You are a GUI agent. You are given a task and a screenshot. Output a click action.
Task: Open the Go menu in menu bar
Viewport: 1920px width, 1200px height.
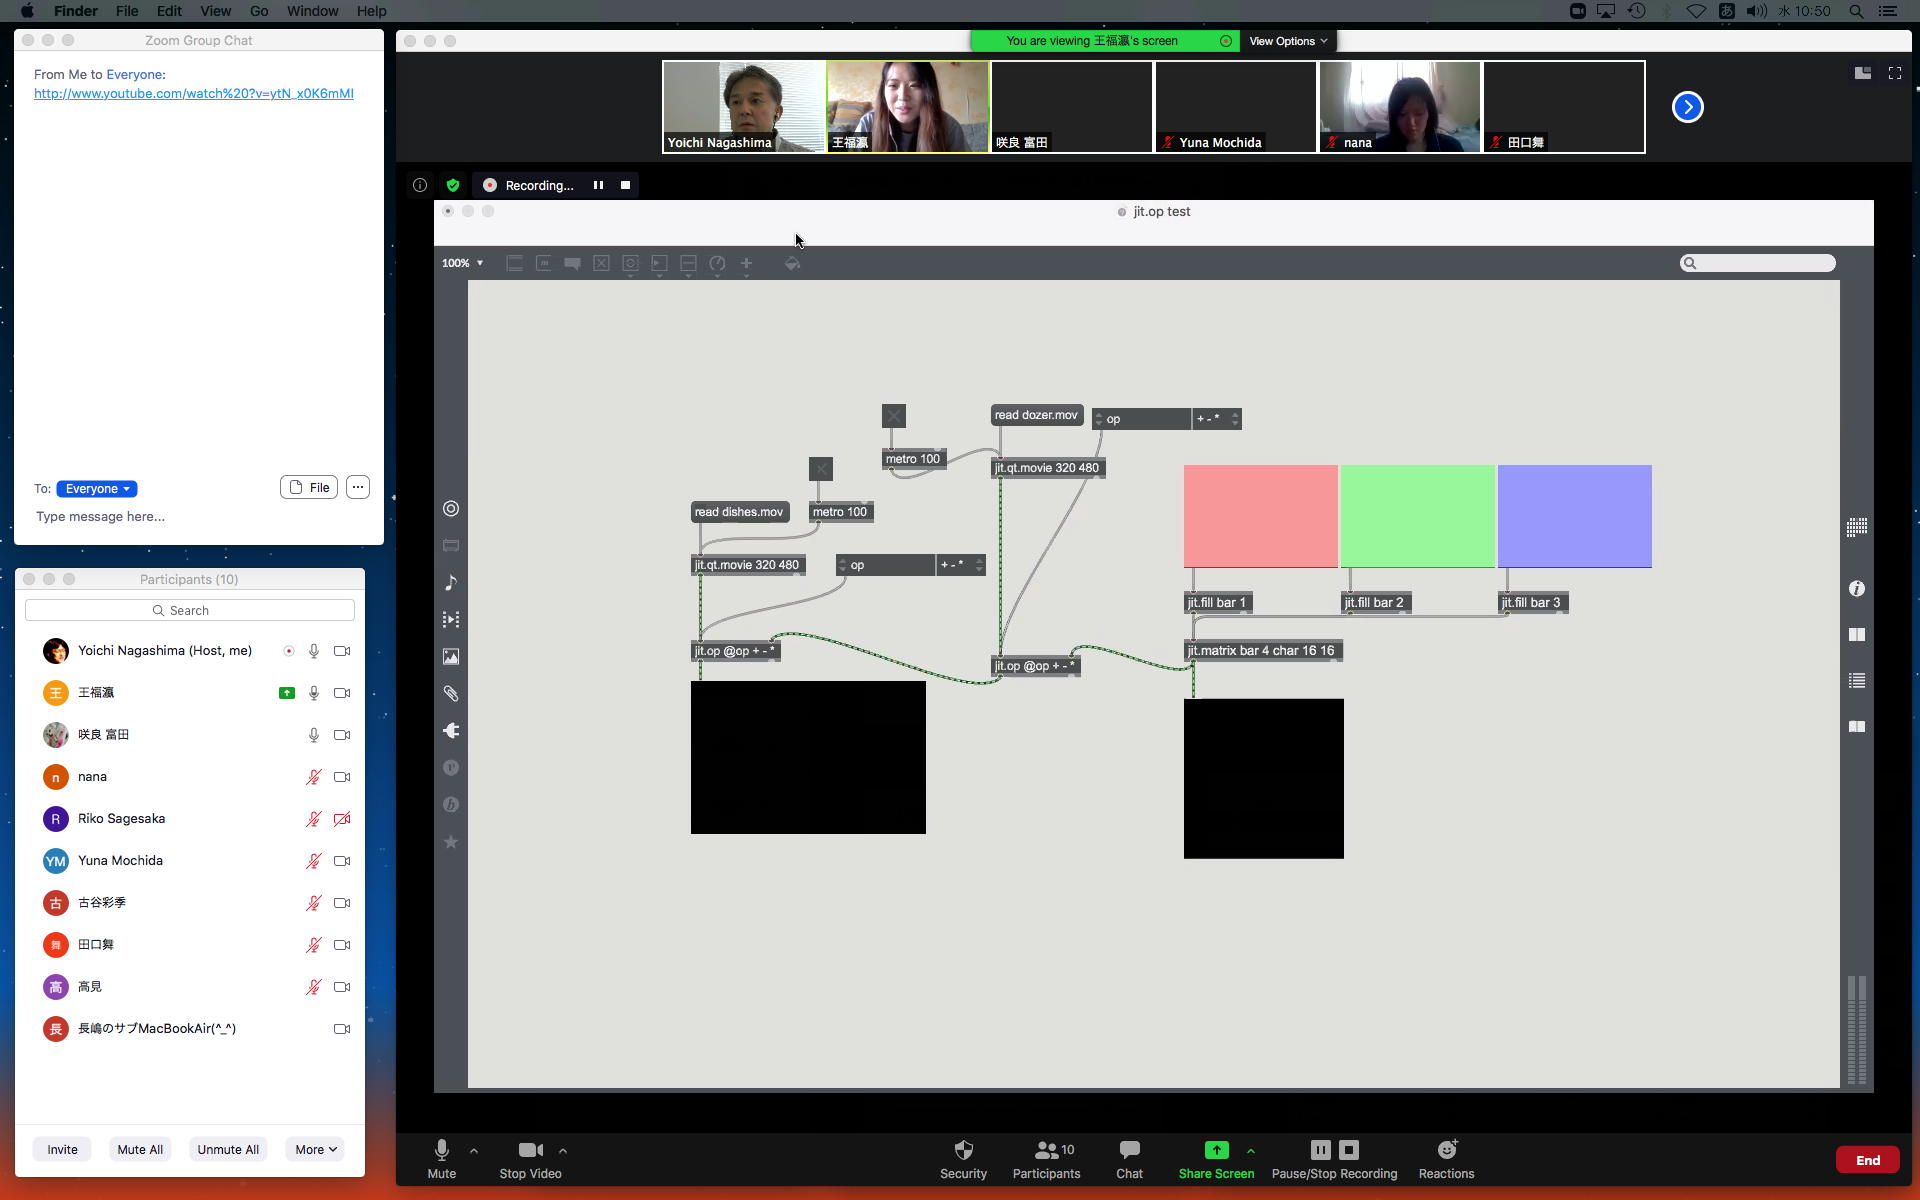click(259, 11)
